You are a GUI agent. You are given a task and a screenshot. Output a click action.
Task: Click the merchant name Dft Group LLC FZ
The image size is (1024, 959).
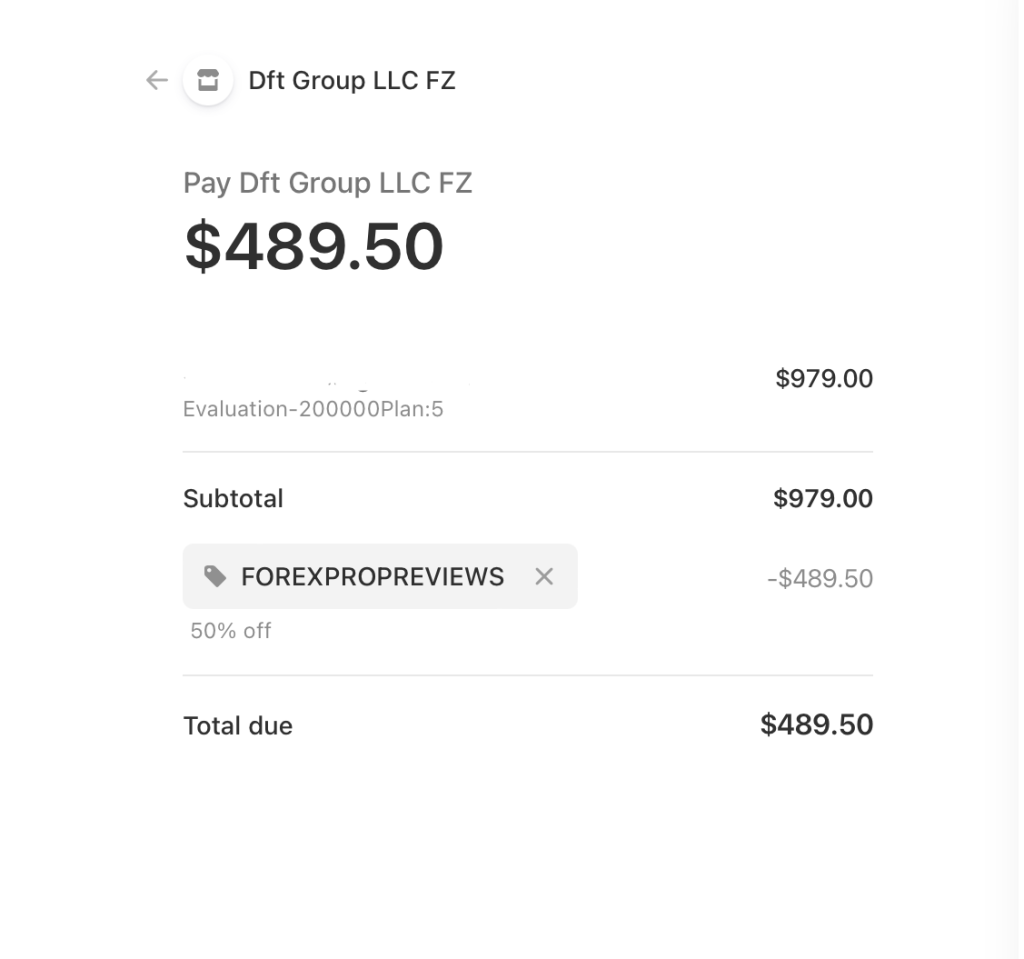point(352,81)
